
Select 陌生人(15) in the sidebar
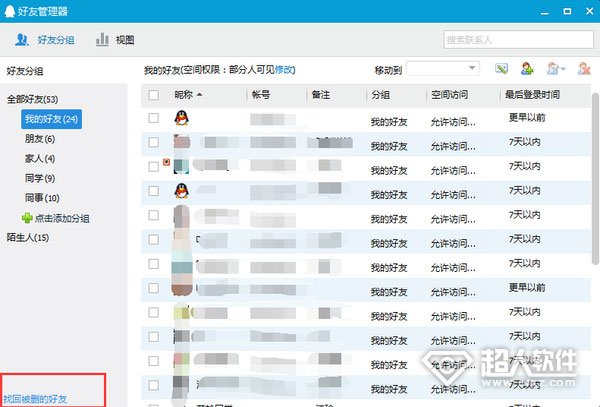pyautogui.click(x=28, y=237)
